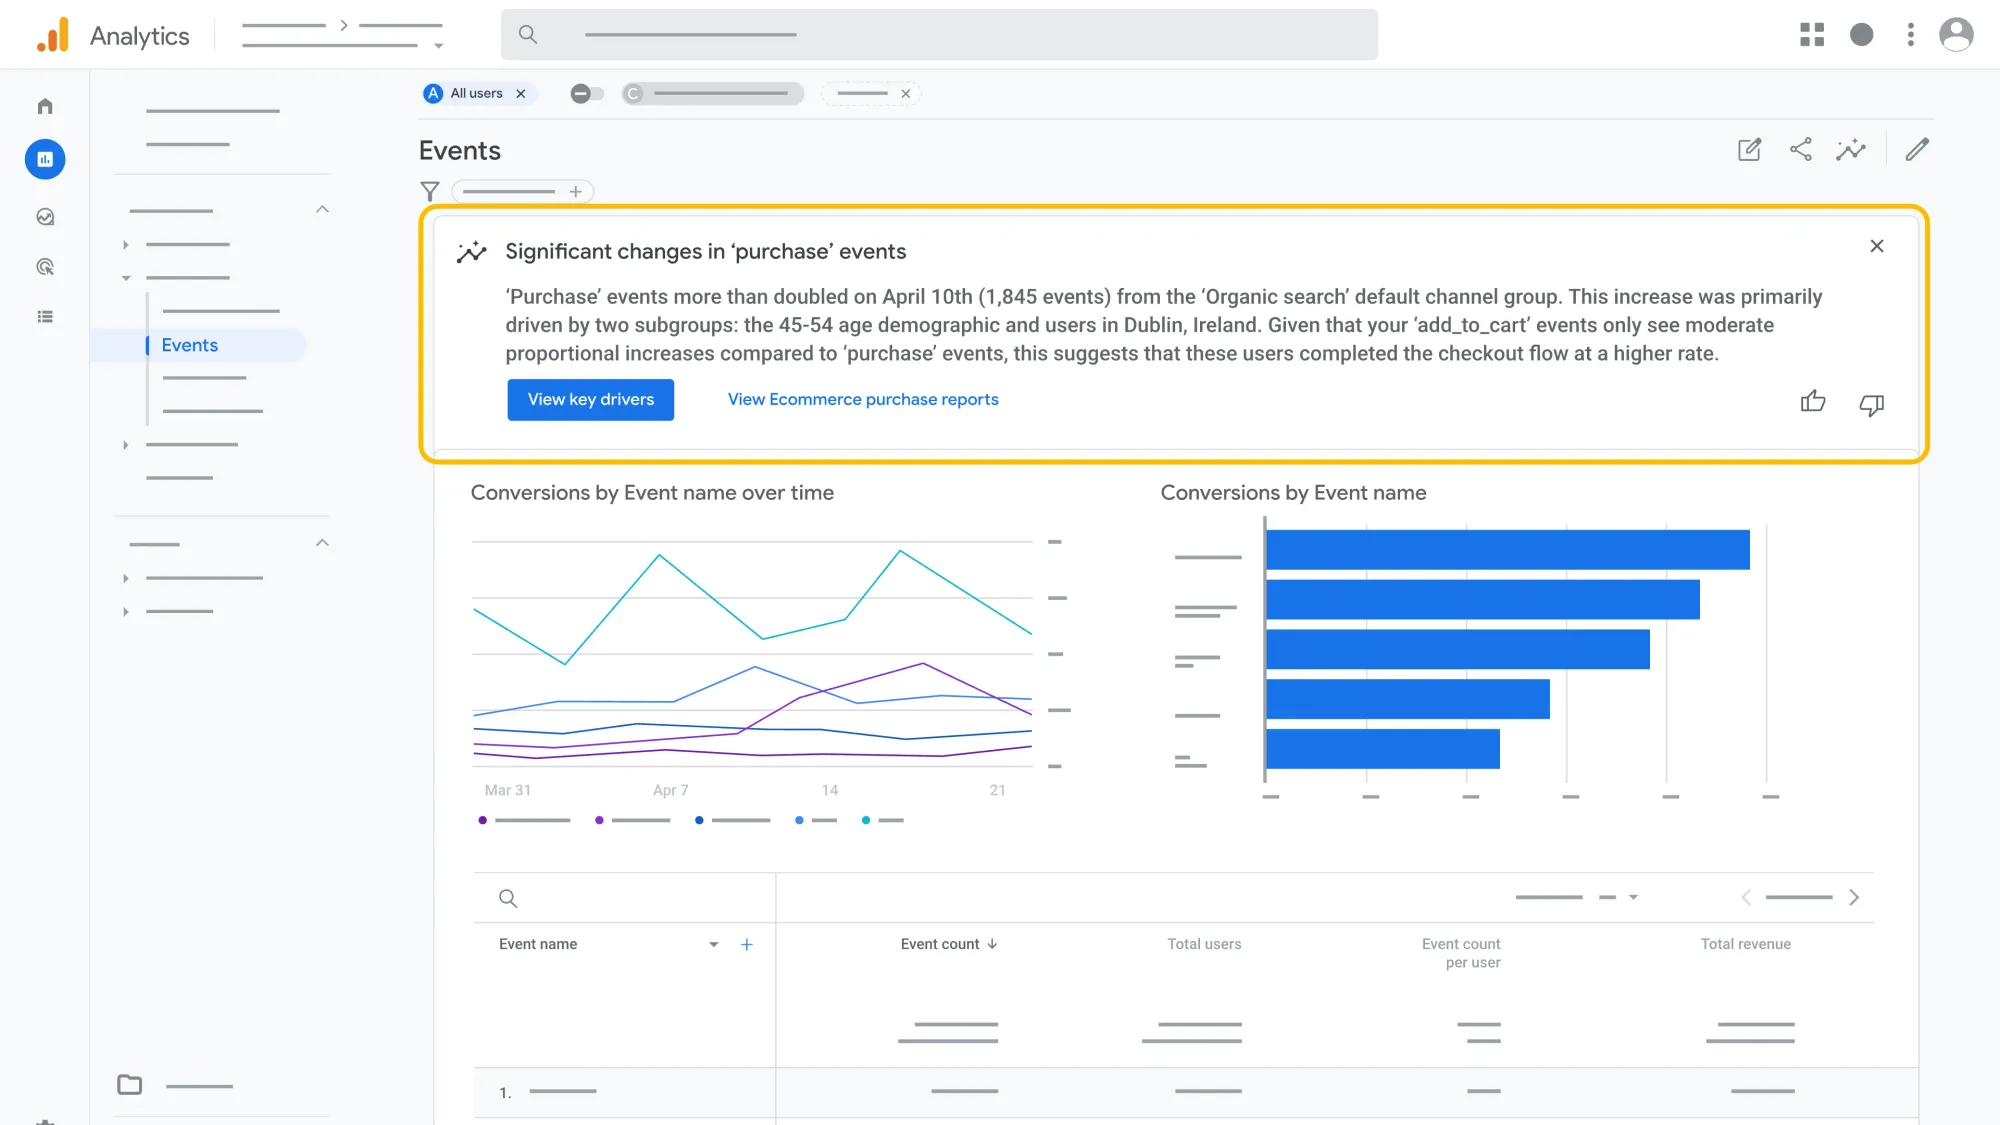
Task: Click the View key drivers button
Action: pyautogui.click(x=590, y=399)
